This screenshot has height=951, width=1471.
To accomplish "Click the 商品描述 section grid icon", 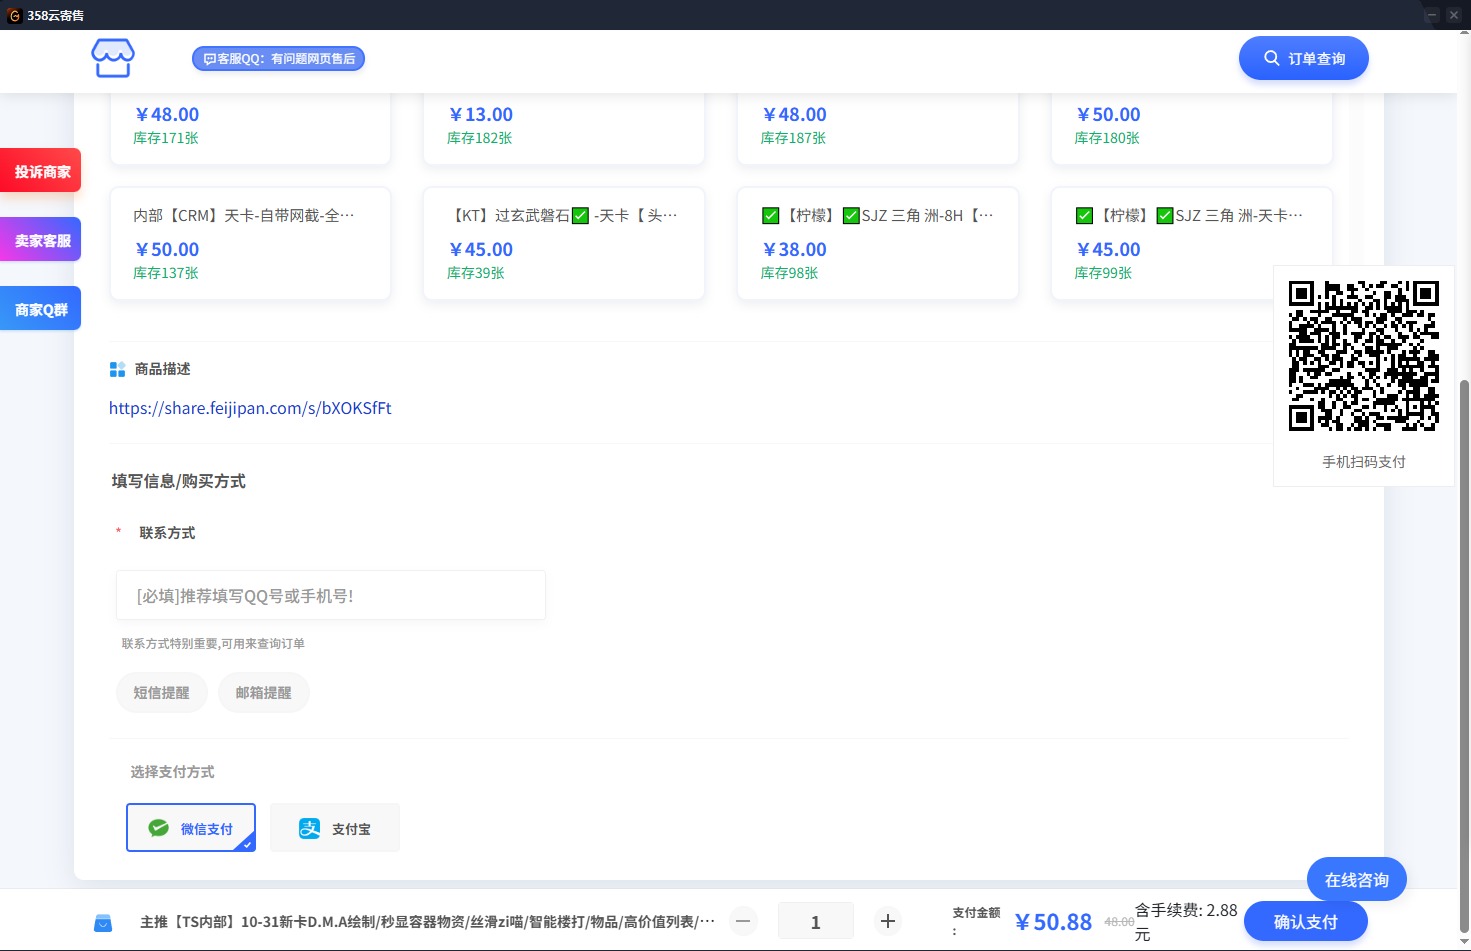I will click(x=117, y=369).
